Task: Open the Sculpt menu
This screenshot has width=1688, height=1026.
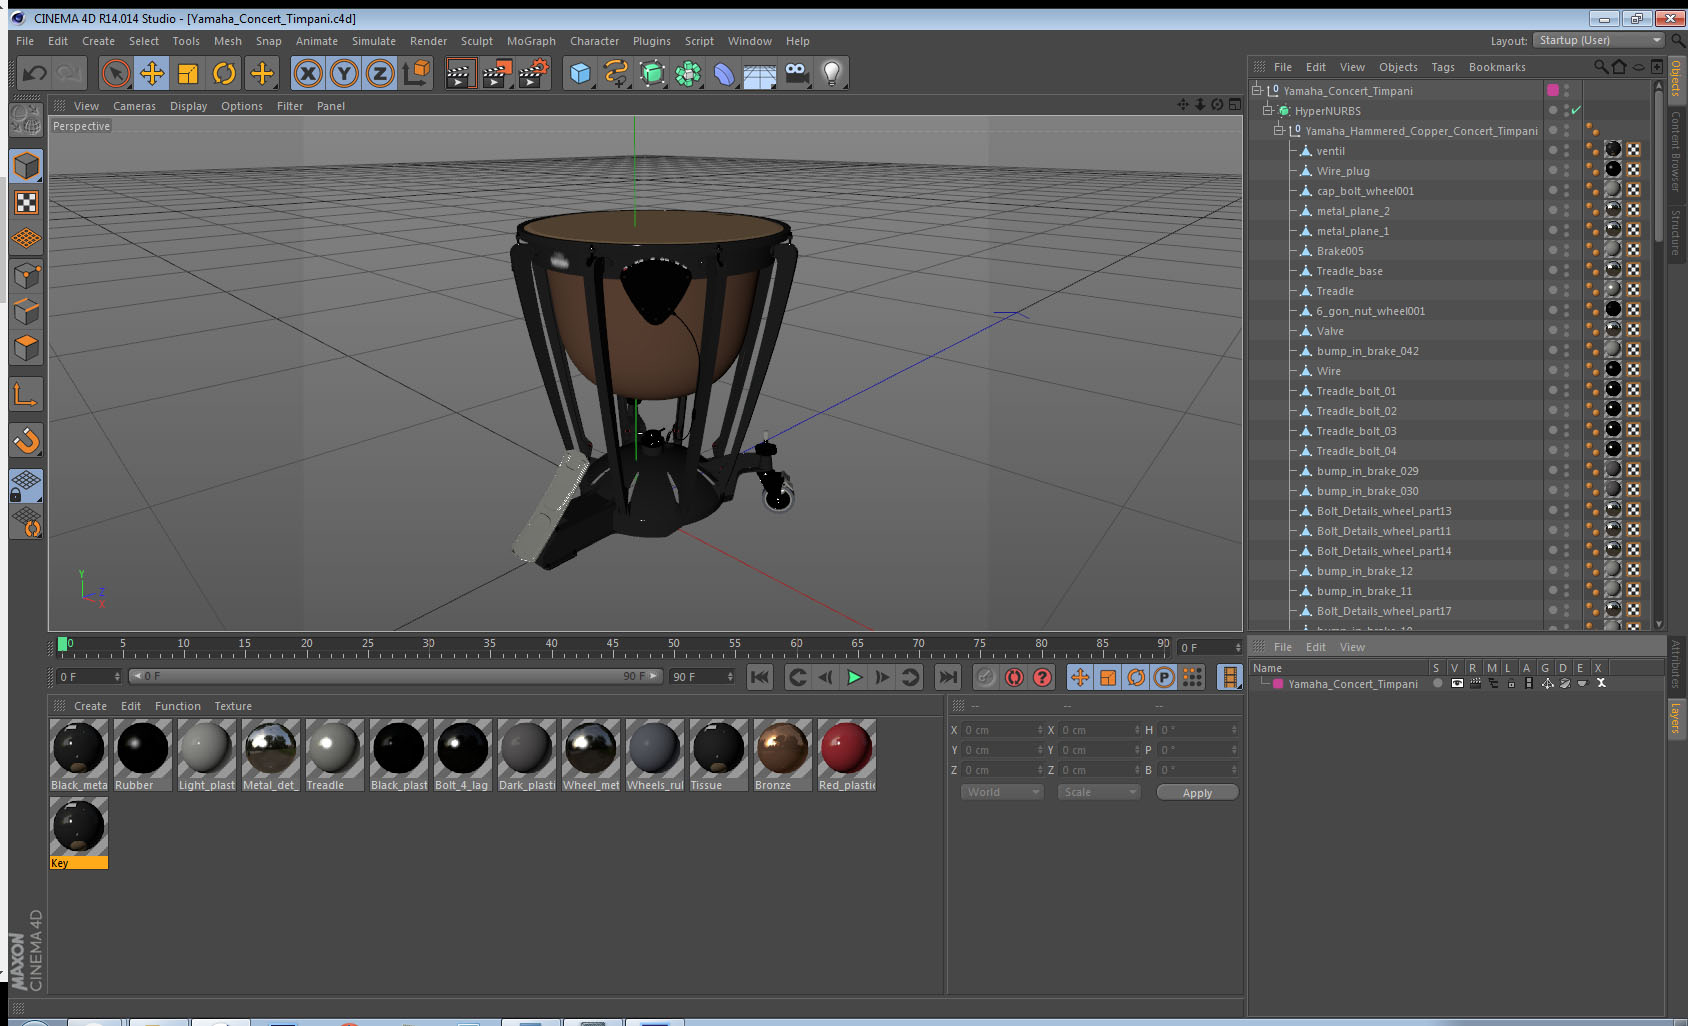Action: 477,41
